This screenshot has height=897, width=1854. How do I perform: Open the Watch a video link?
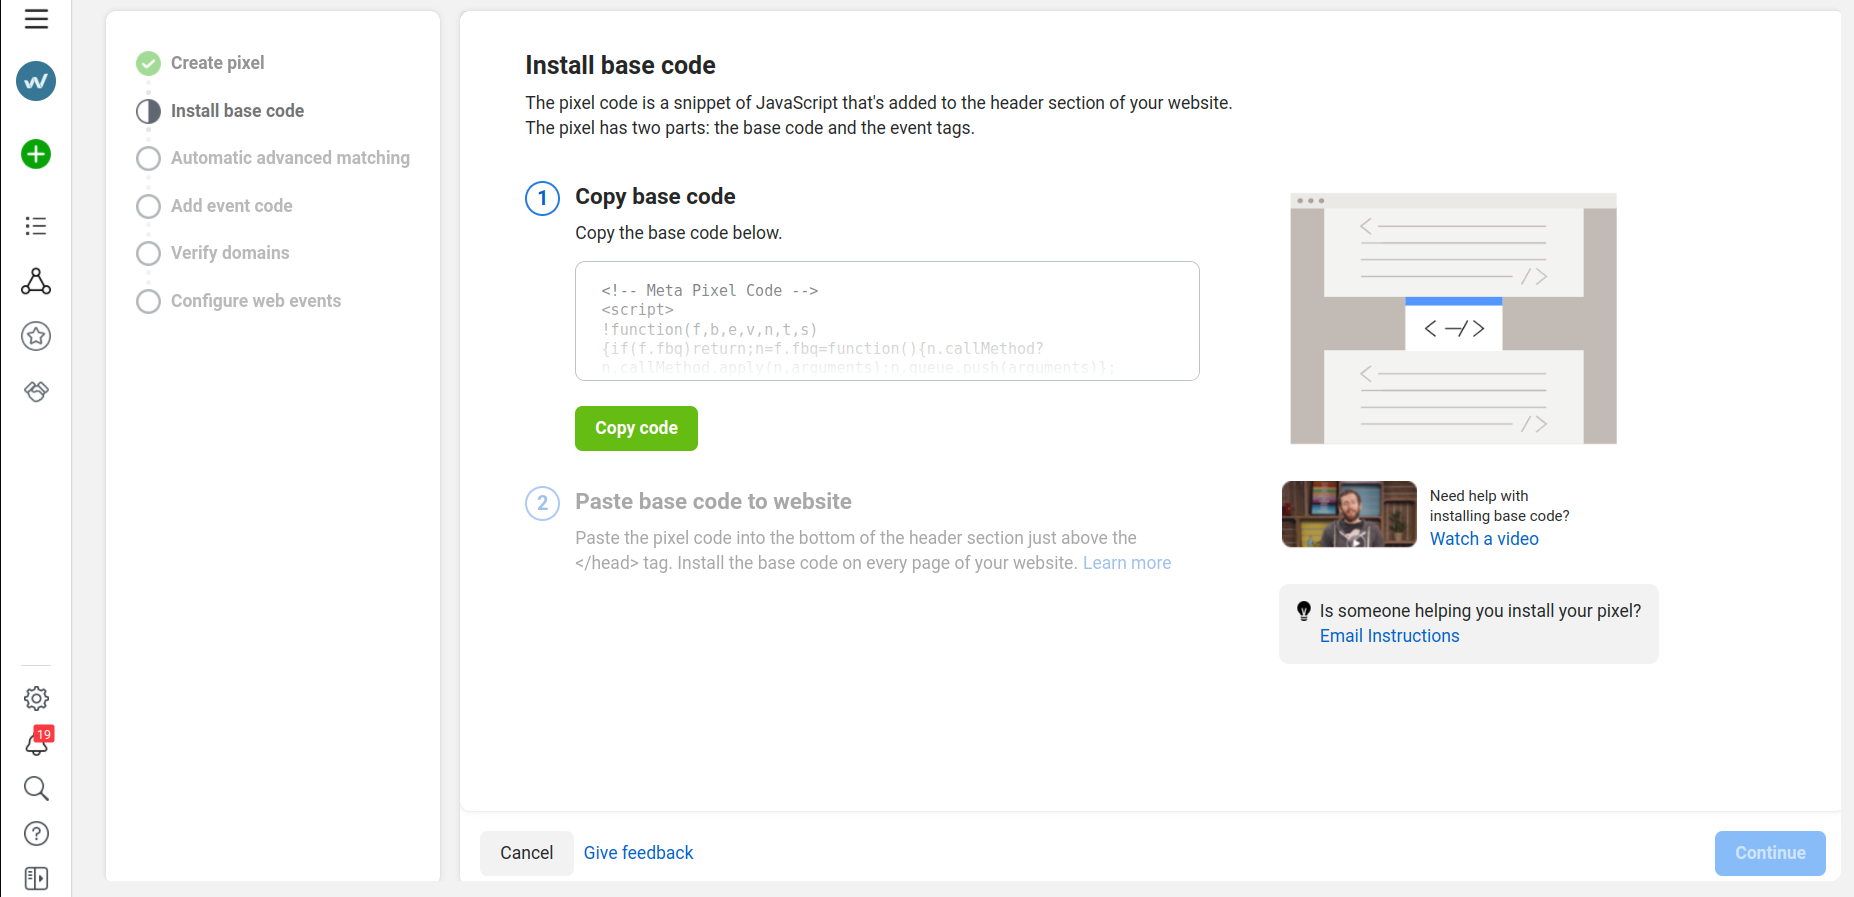point(1484,539)
